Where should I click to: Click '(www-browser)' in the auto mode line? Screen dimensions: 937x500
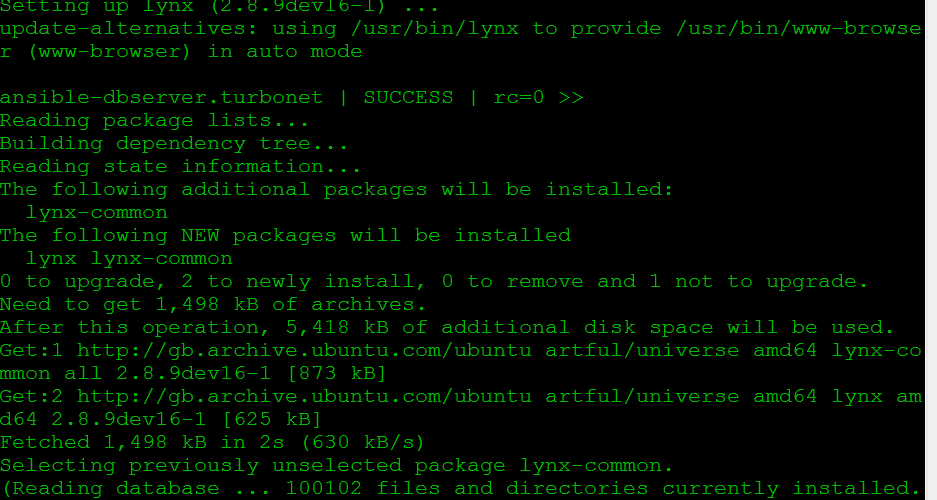point(109,52)
